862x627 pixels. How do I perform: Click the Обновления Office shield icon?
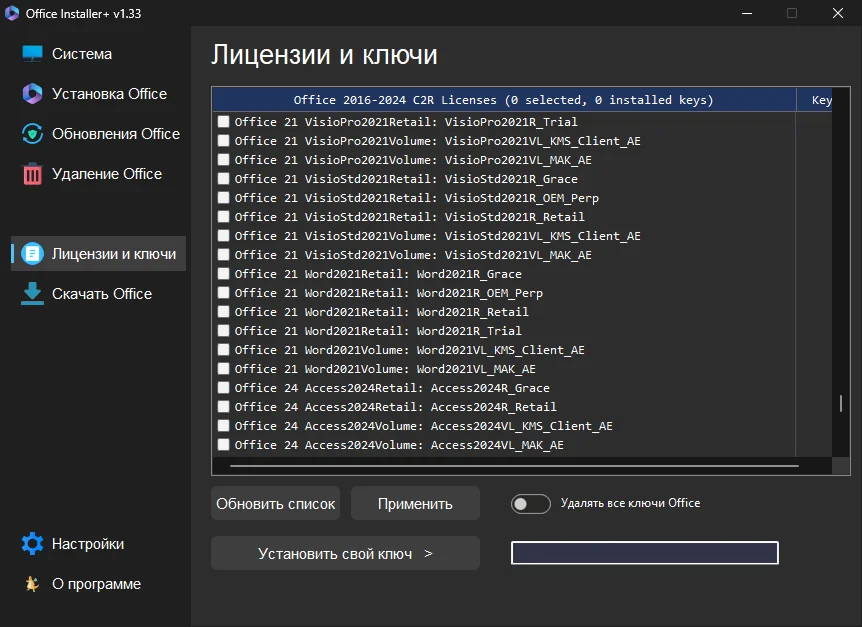click(33, 134)
